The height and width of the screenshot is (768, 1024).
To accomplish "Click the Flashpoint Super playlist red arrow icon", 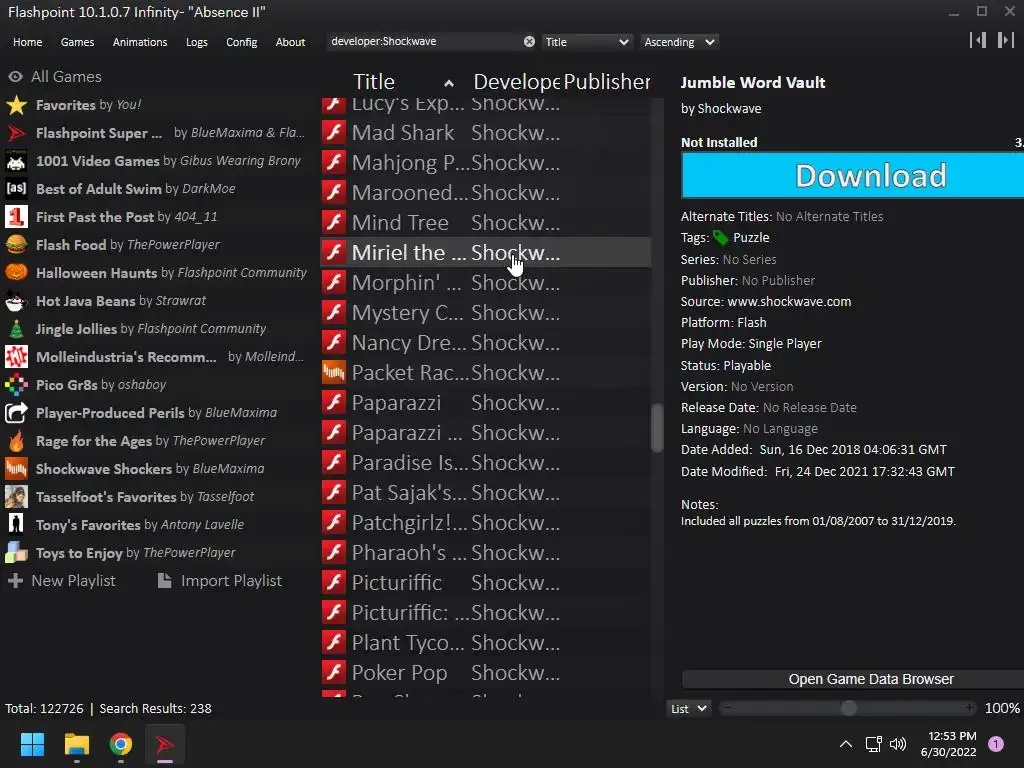I will 16,133.
